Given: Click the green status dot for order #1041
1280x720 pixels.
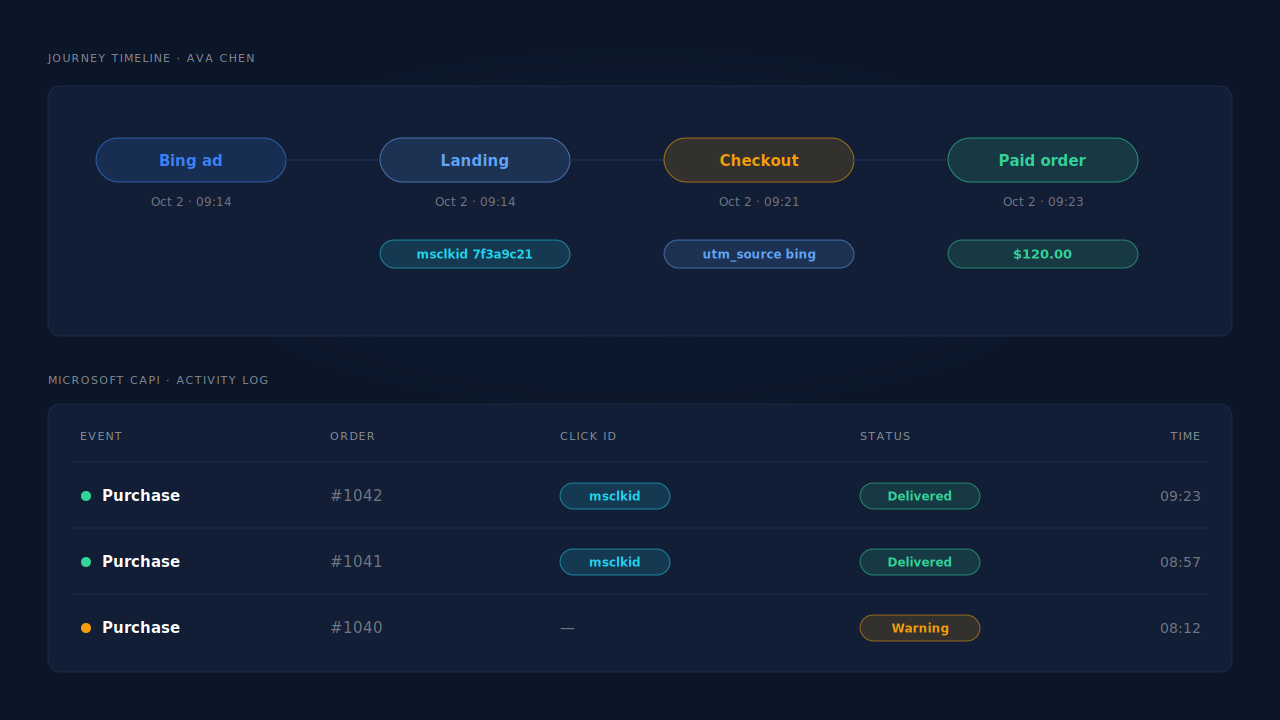Looking at the screenshot, I should (x=86, y=562).
